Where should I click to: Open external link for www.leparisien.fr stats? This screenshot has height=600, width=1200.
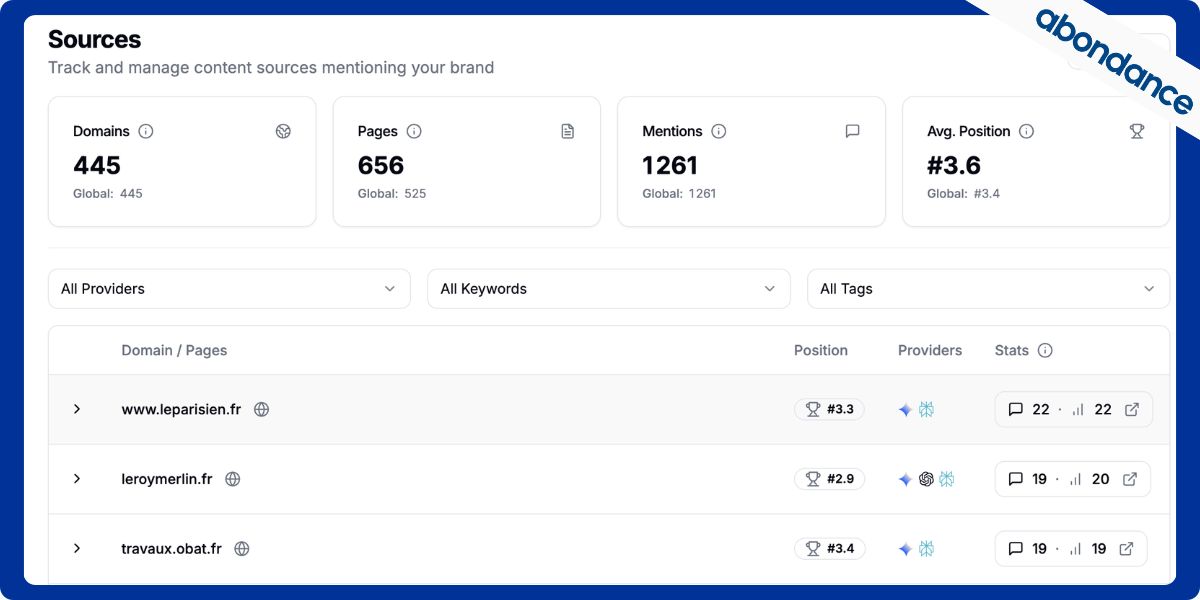pos(1132,409)
